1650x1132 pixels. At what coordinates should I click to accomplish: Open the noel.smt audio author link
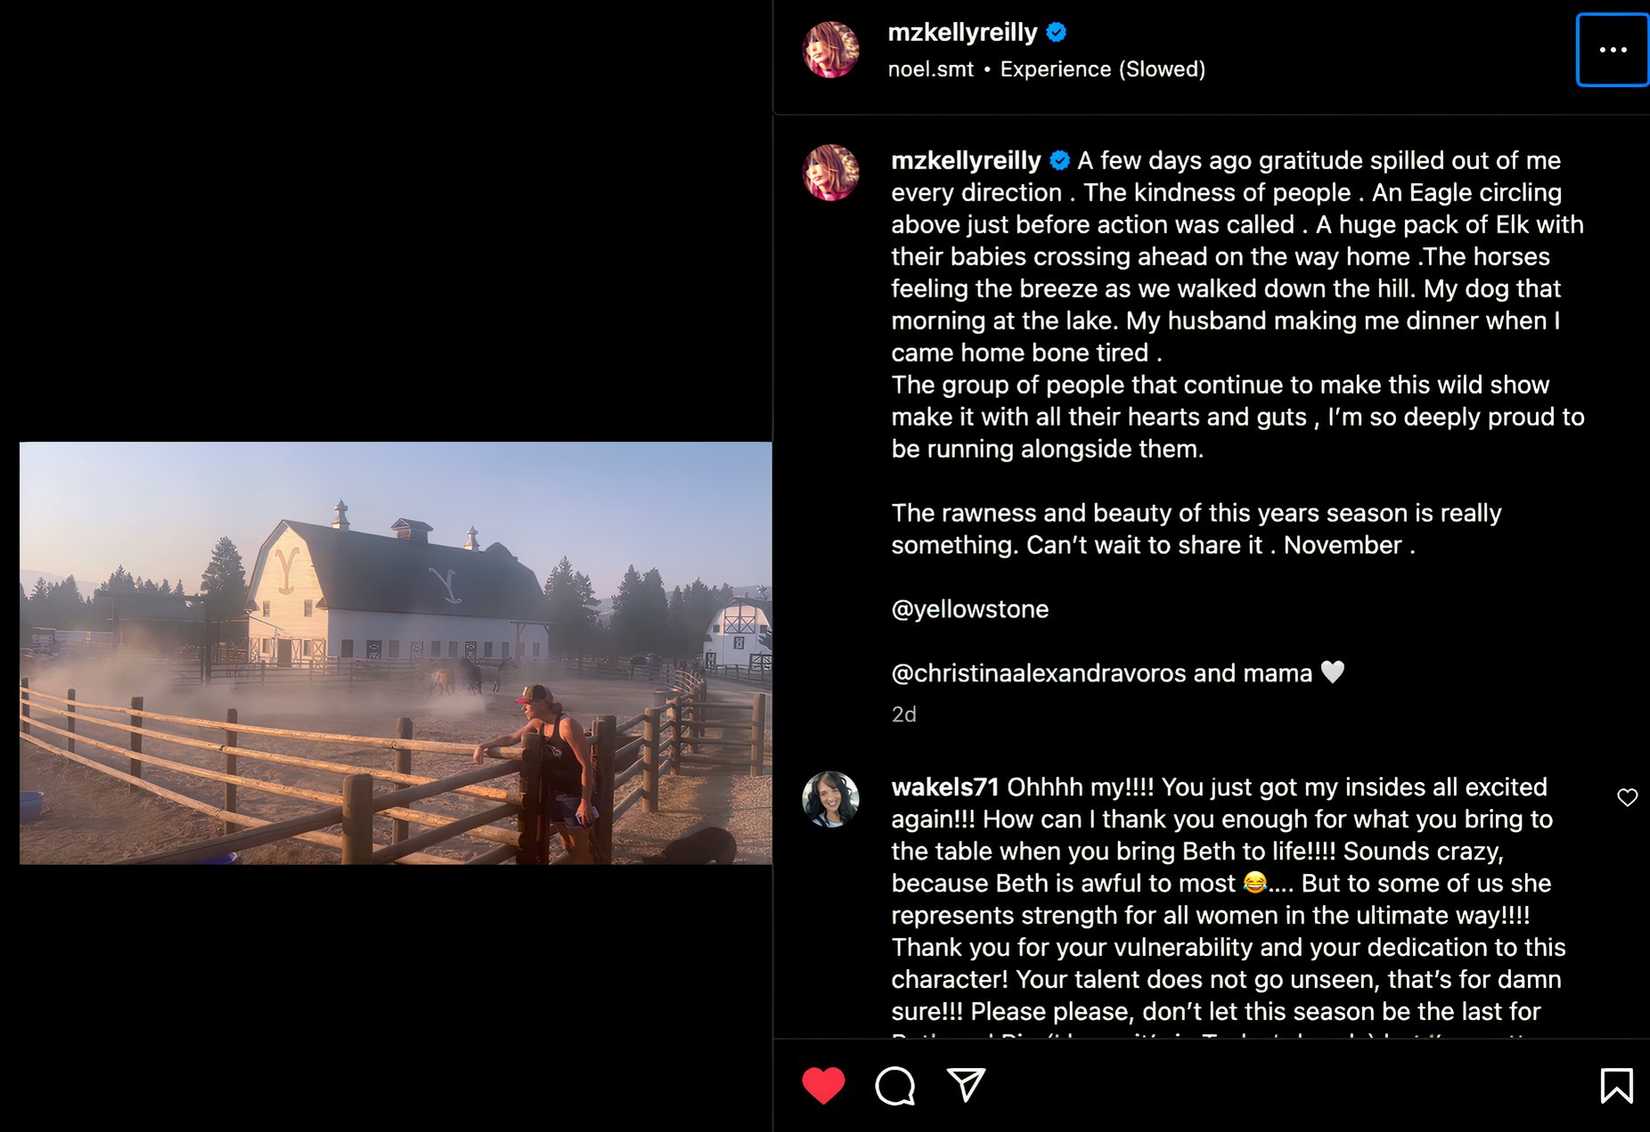pyautogui.click(x=930, y=70)
